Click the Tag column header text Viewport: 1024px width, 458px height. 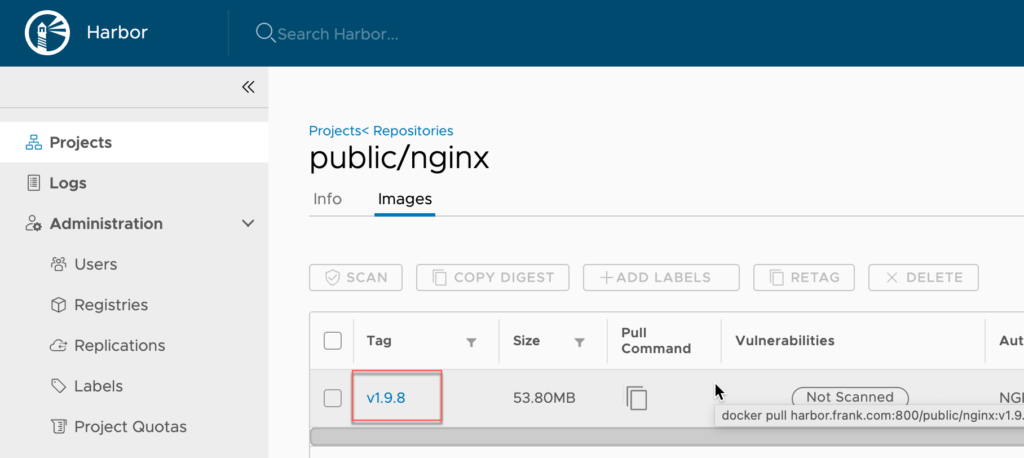coord(379,340)
